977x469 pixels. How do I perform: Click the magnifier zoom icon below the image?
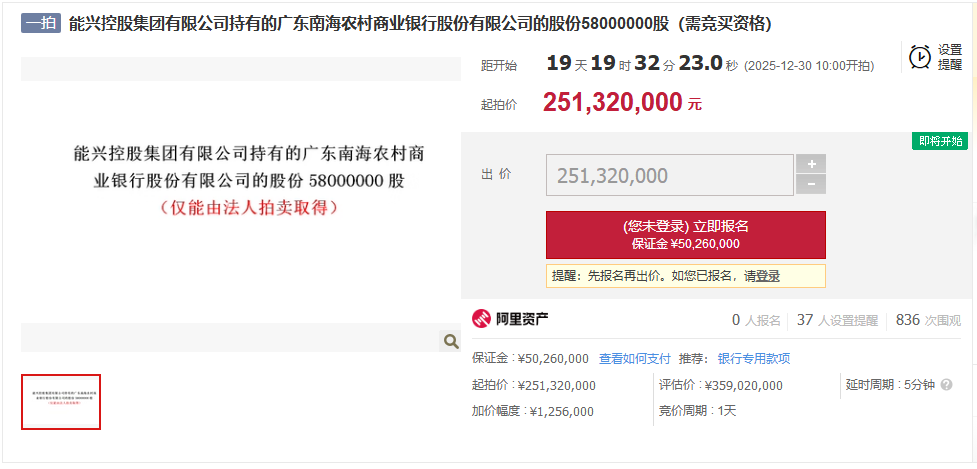click(x=450, y=341)
